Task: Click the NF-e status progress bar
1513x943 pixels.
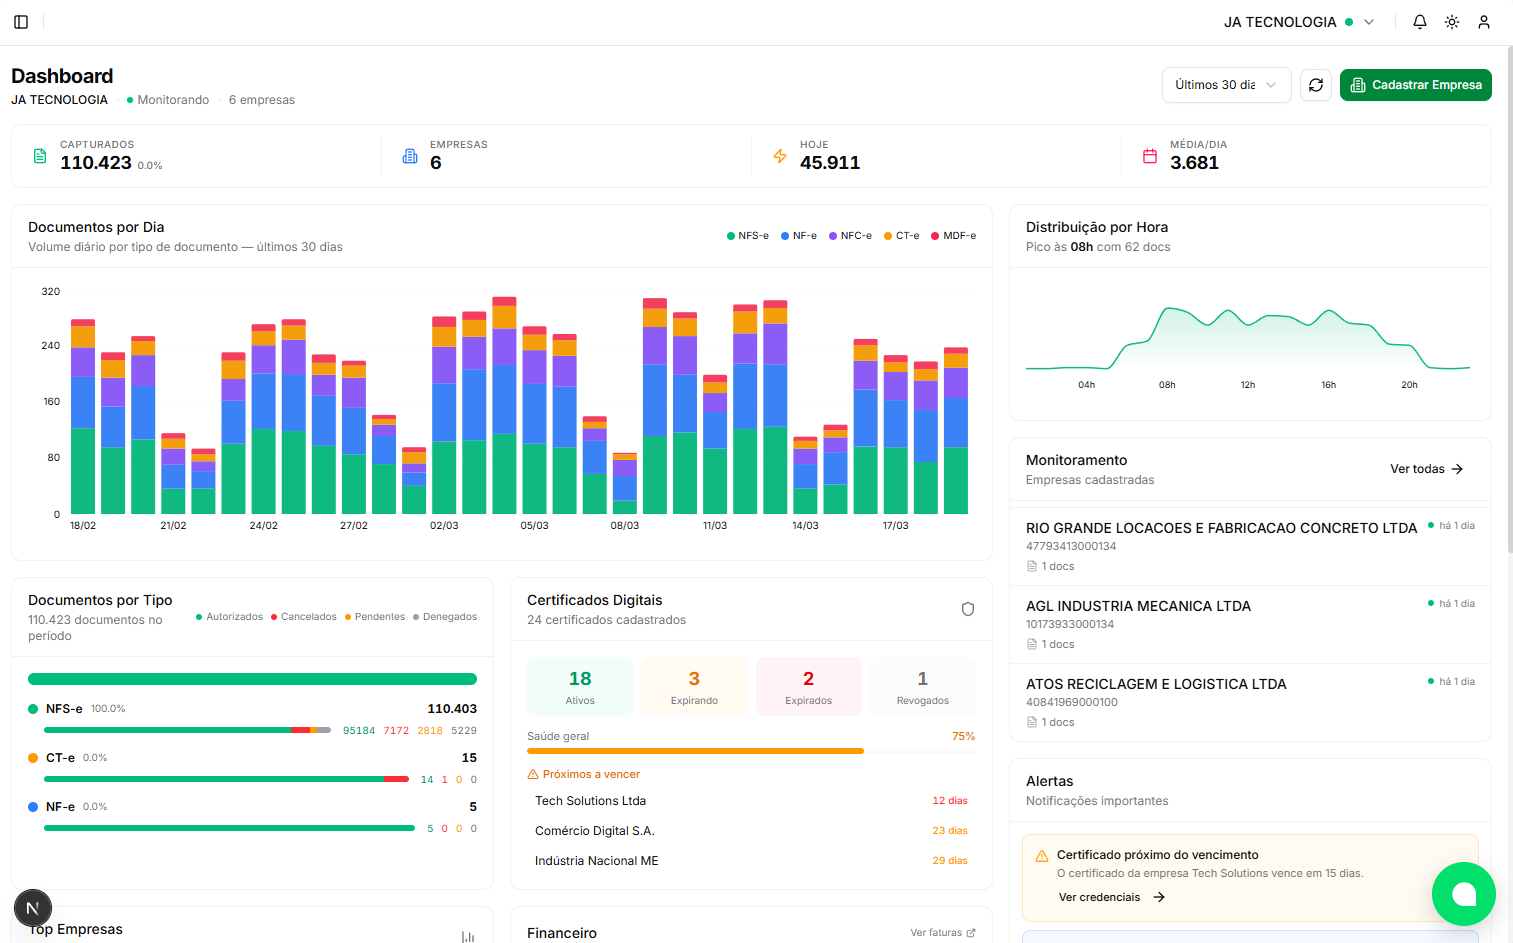Action: 229,828
